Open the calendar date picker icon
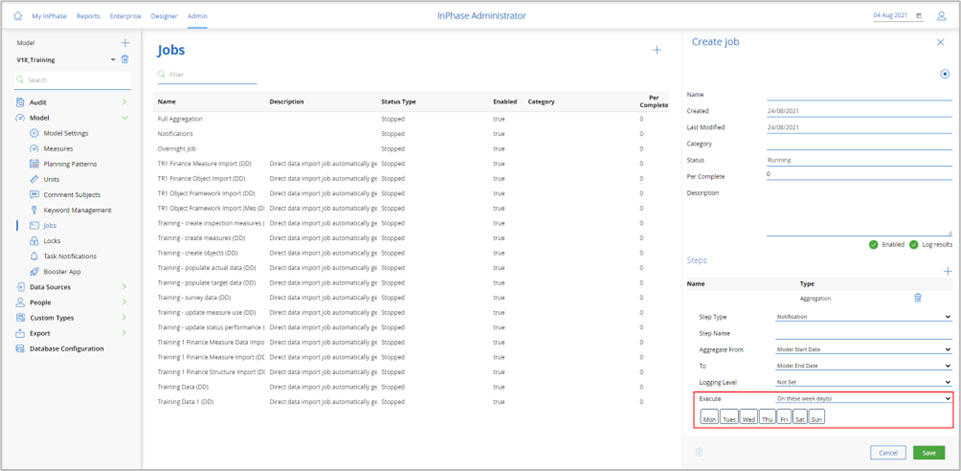The width and height of the screenshot is (961, 471). pyautogui.click(x=919, y=16)
